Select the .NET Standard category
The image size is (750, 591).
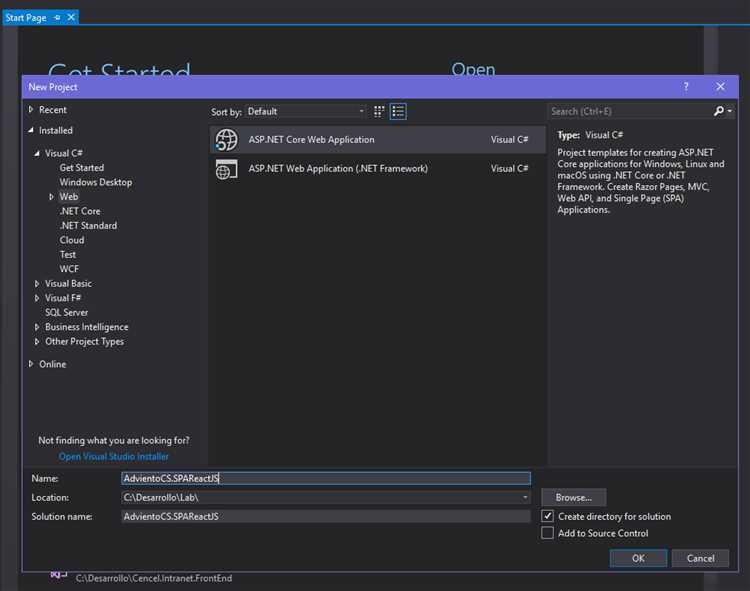click(x=88, y=226)
